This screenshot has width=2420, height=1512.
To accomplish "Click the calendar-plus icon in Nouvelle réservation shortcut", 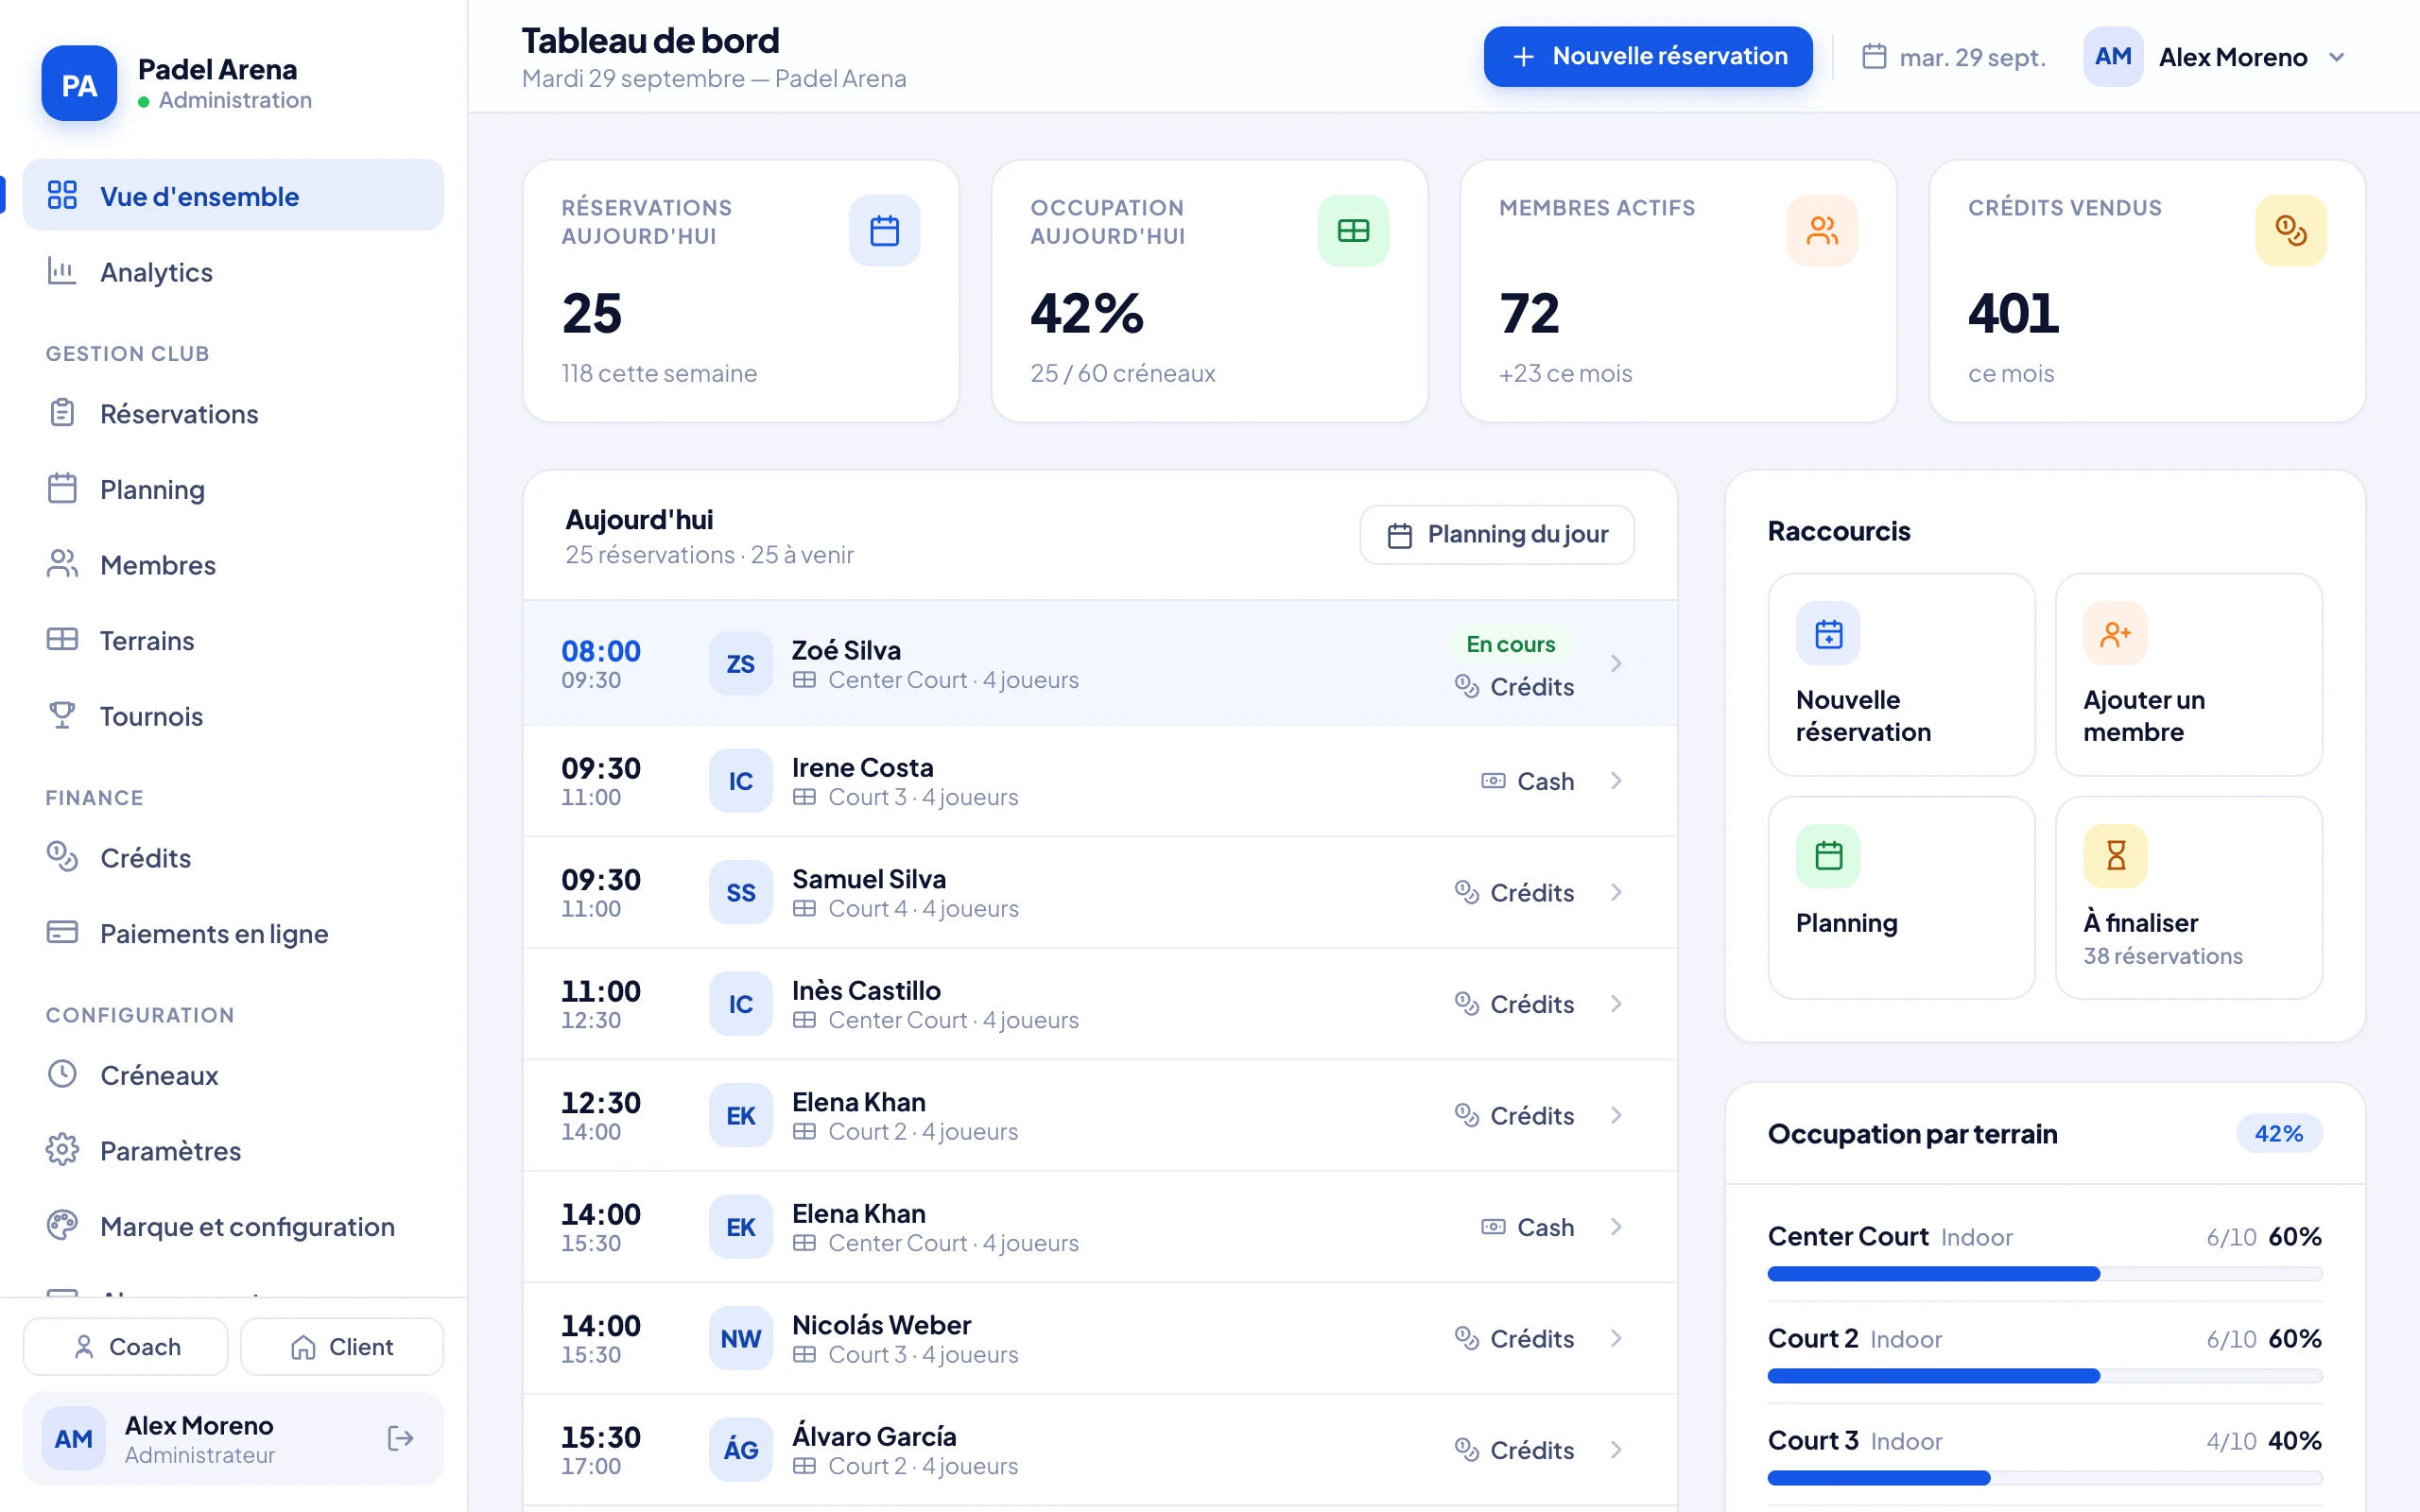I will point(1828,634).
